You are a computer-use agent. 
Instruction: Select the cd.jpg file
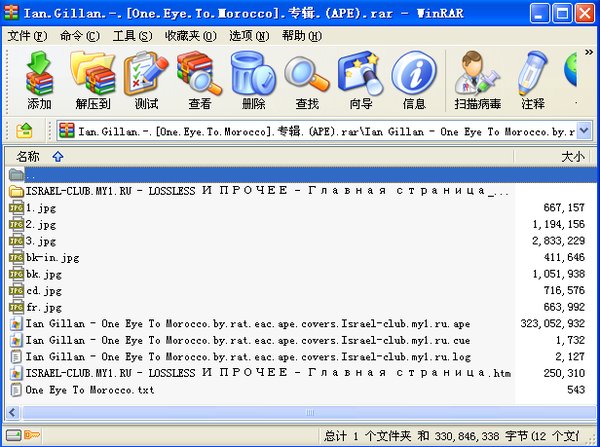pyautogui.click(x=301, y=290)
